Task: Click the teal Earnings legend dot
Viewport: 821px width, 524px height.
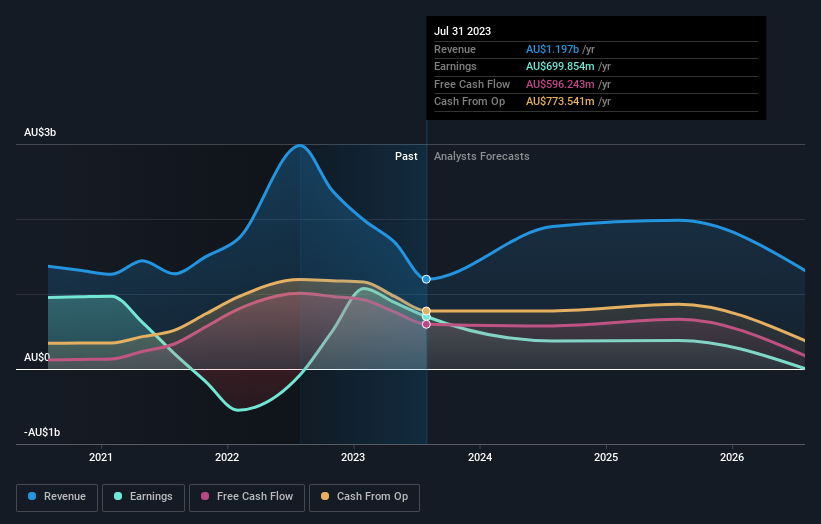Action: coord(118,496)
